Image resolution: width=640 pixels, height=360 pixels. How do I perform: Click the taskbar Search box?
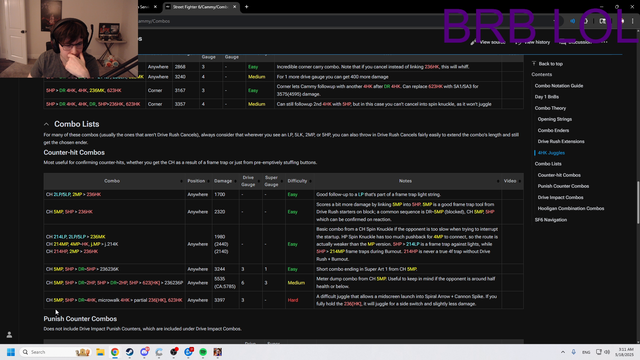[55, 352]
